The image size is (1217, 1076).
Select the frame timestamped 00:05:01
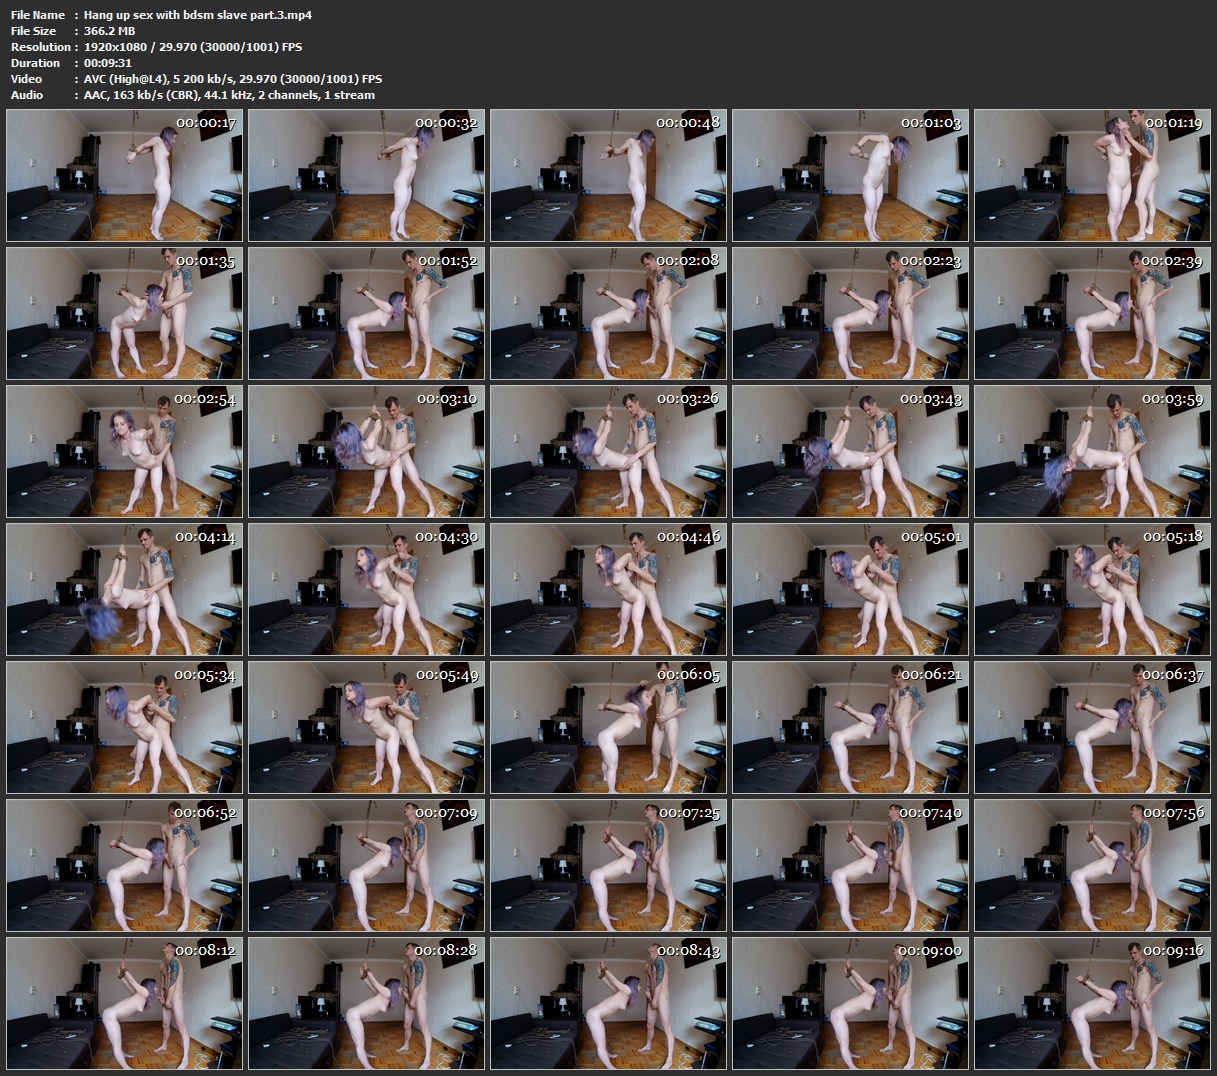point(850,590)
